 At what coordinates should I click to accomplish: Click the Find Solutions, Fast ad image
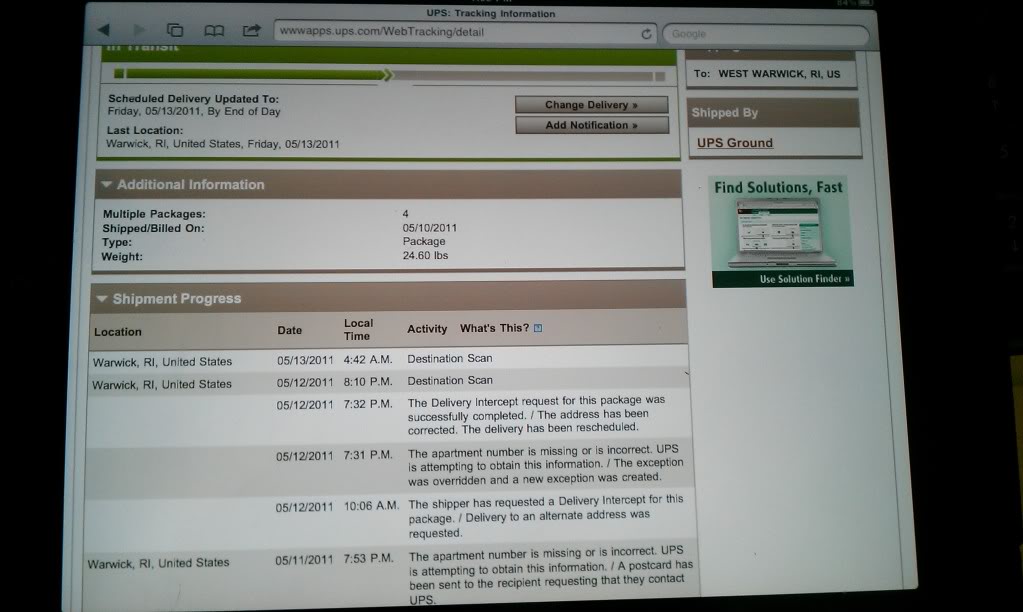click(780, 231)
